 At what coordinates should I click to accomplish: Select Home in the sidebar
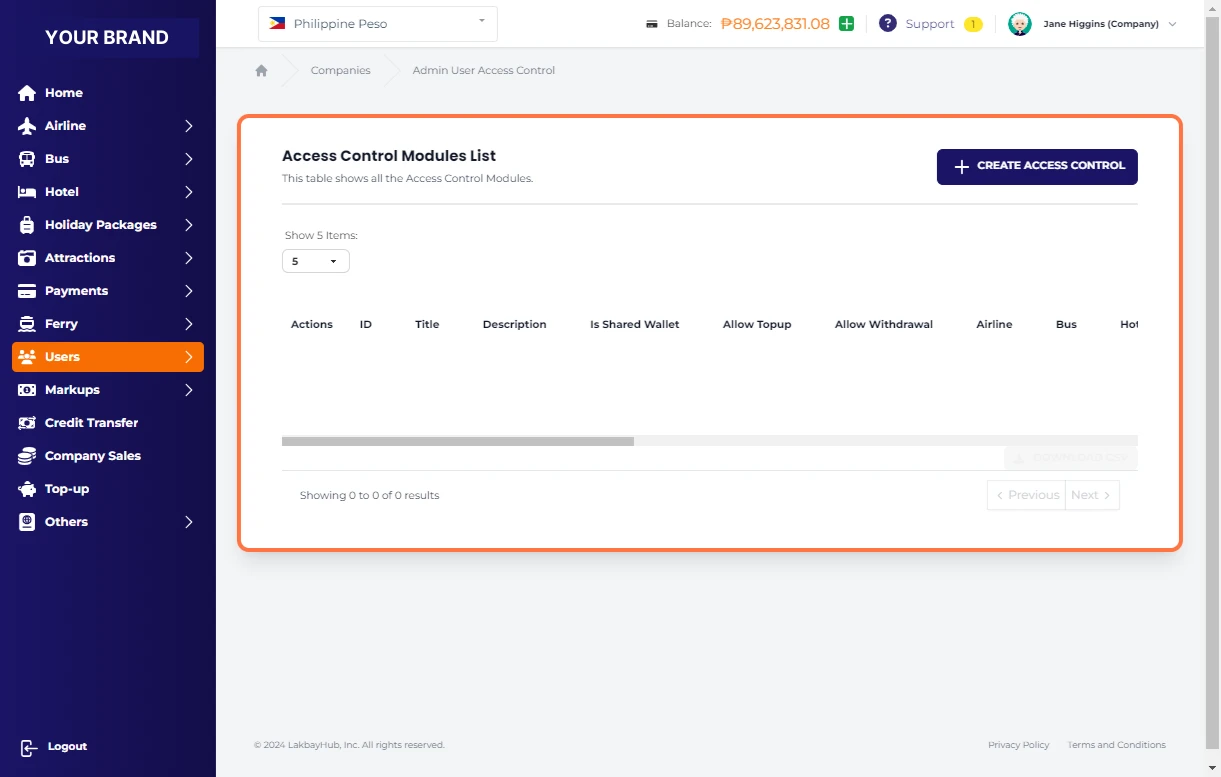tap(63, 93)
